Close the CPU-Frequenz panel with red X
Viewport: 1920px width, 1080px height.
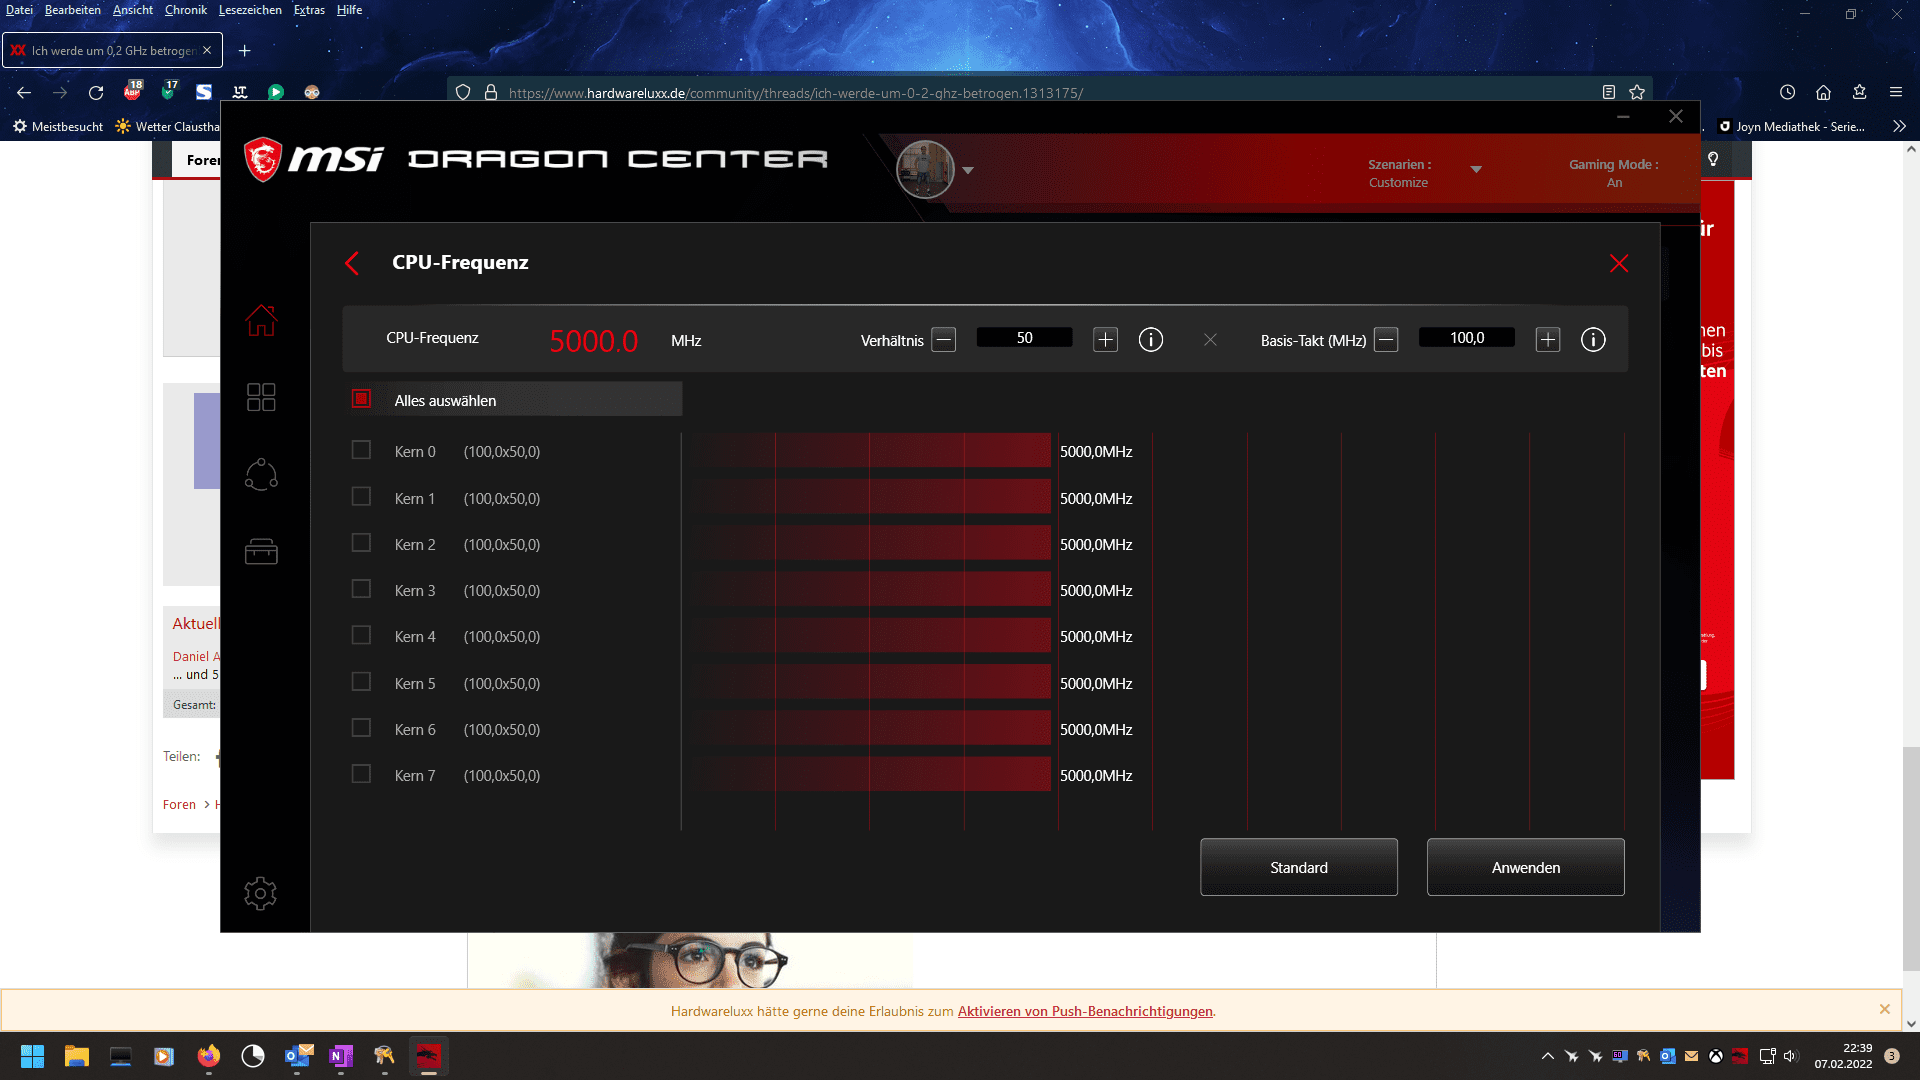(1619, 263)
